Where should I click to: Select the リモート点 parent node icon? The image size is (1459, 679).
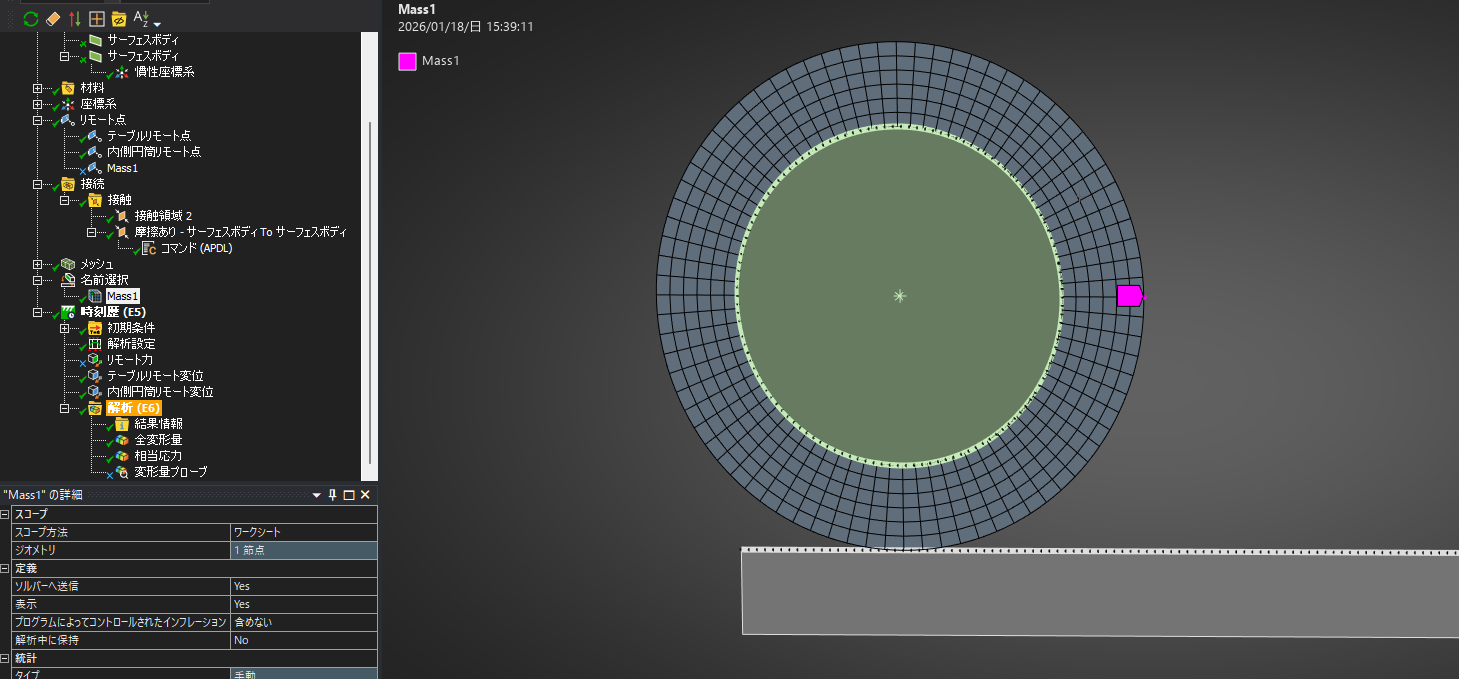tap(68, 120)
